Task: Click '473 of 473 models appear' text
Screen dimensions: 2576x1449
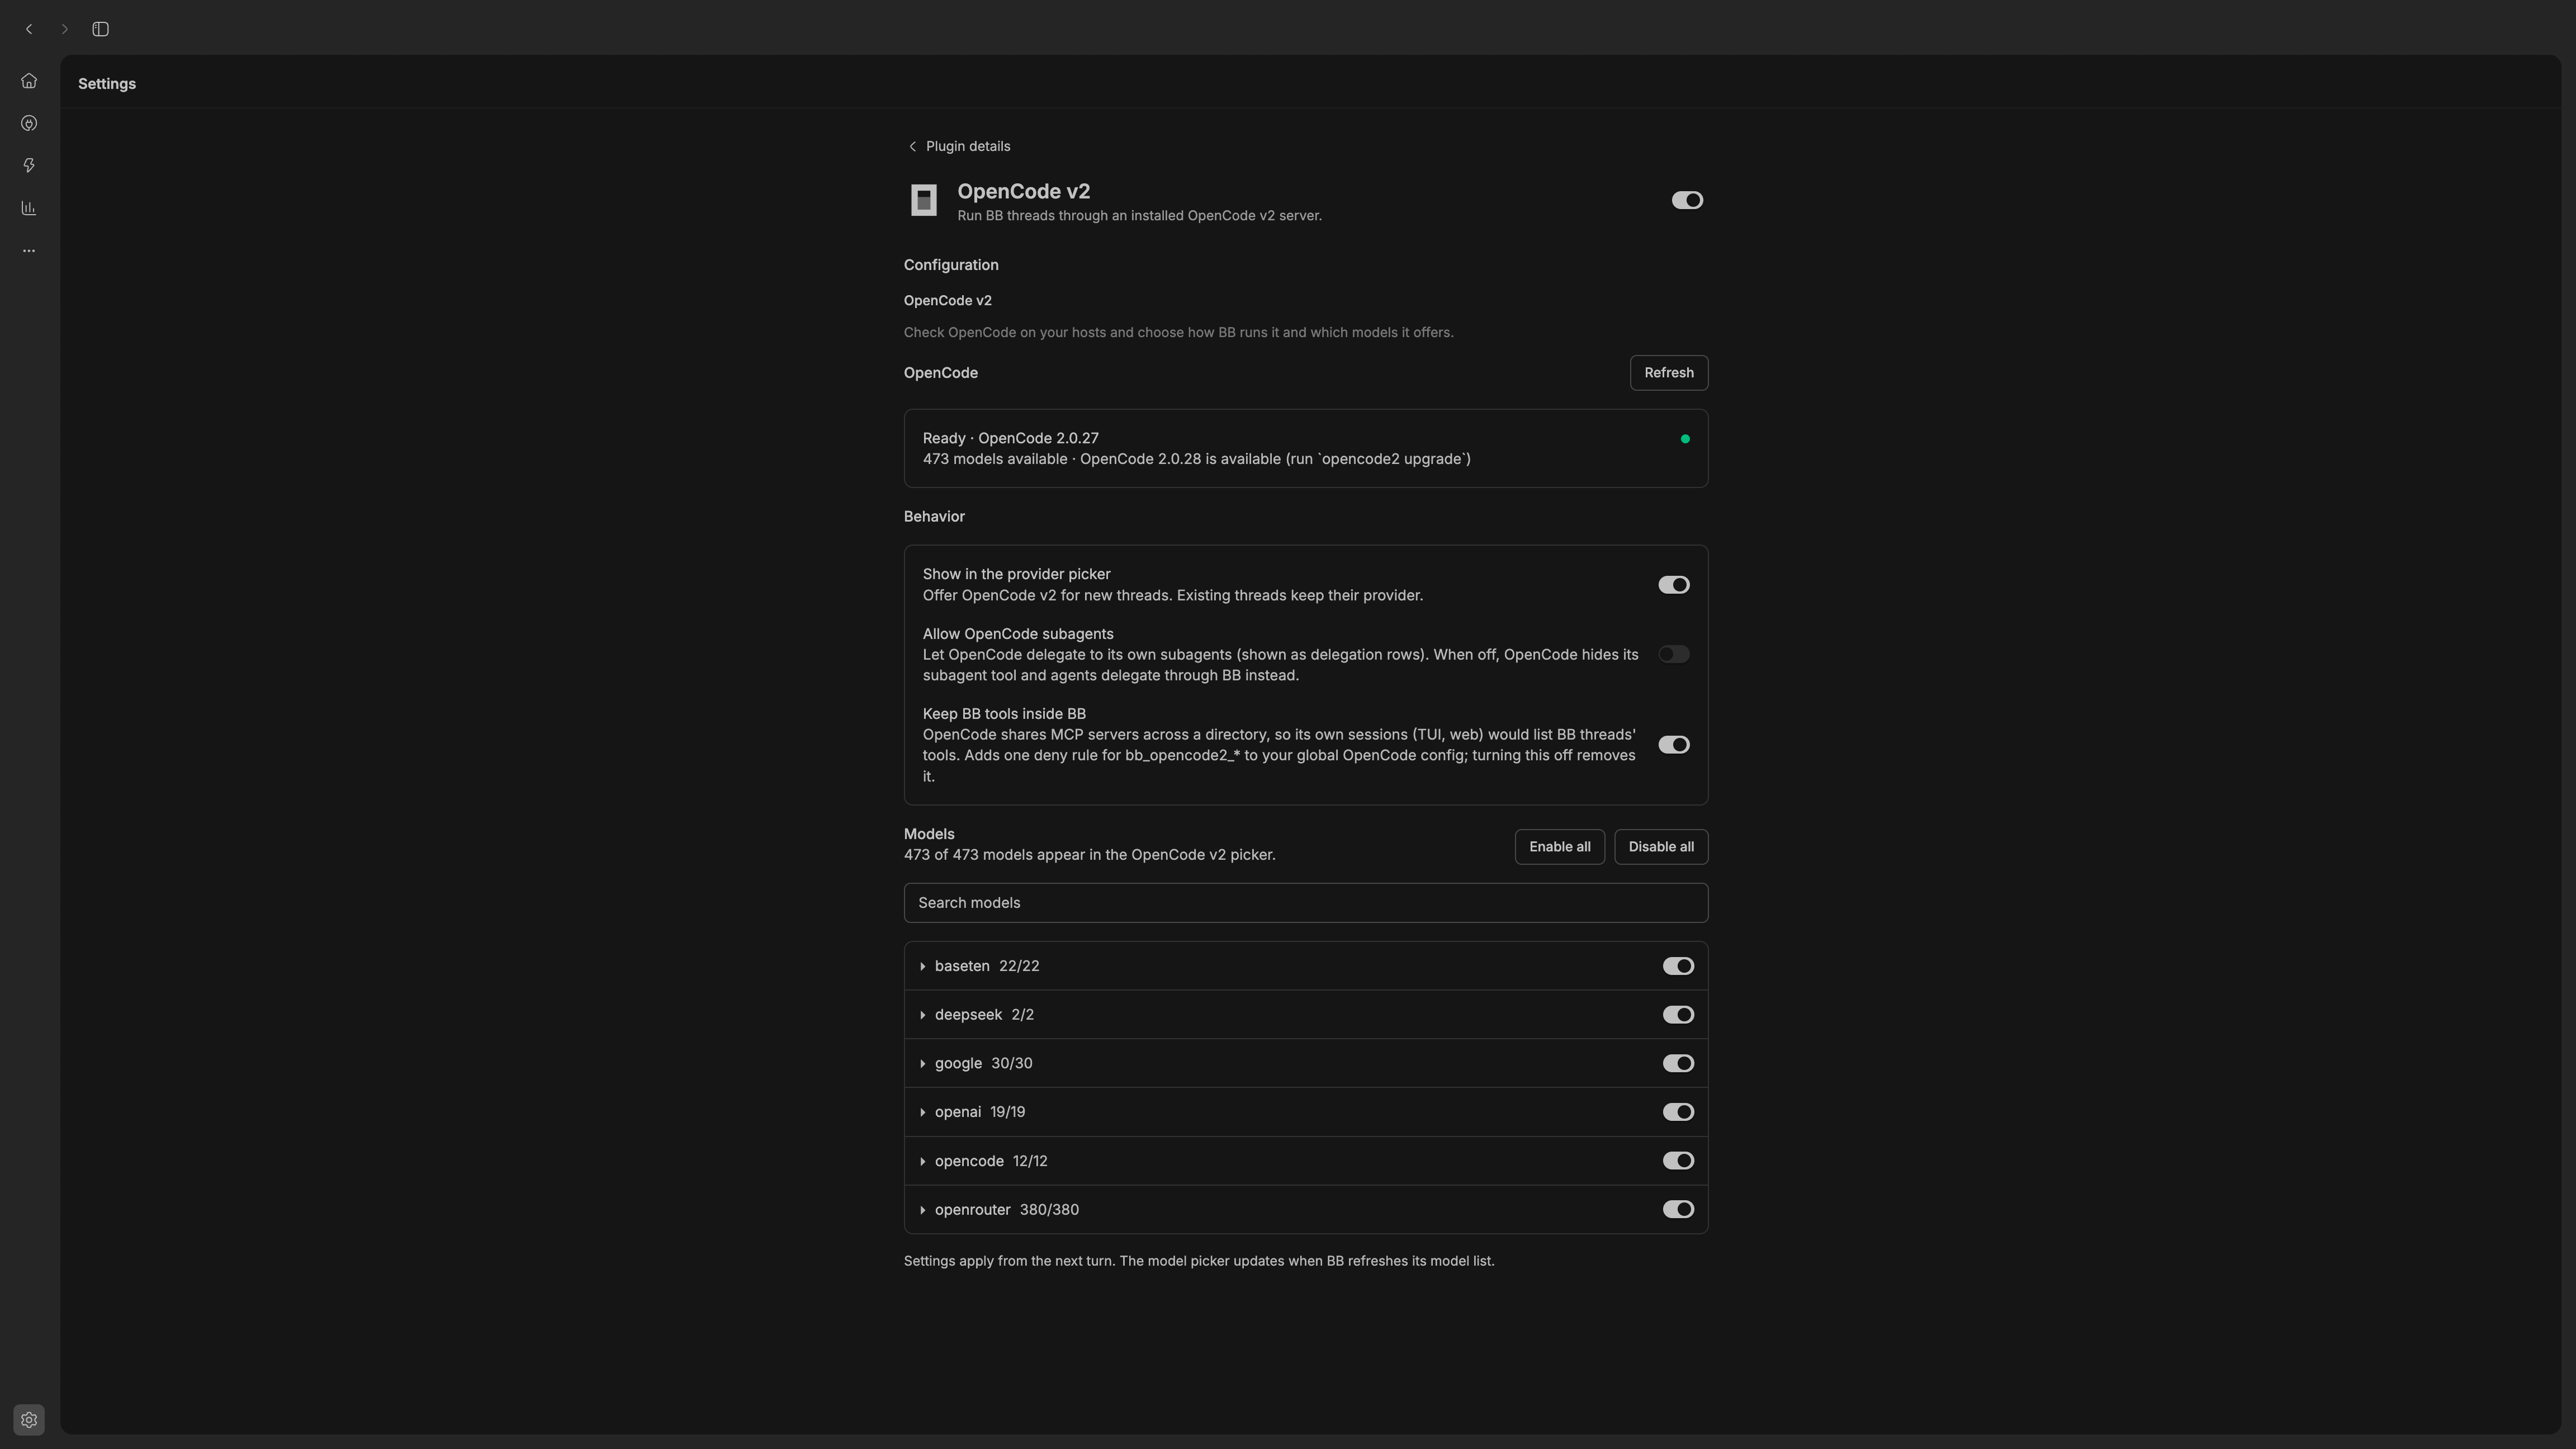Action: pyautogui.click(x=1089, y=855)
